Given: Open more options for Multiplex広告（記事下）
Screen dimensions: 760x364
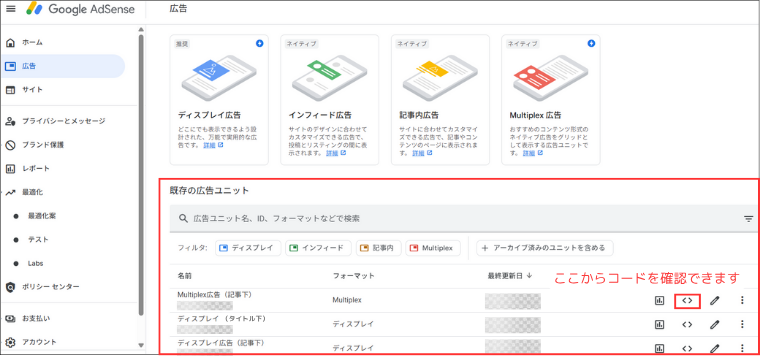Looking at the screenshot, I should (742, 301).
